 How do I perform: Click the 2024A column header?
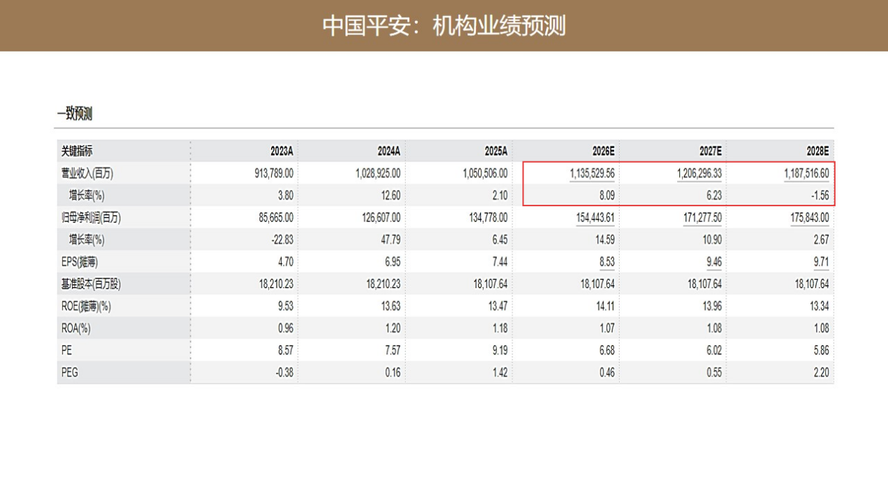tap(389, 151)
